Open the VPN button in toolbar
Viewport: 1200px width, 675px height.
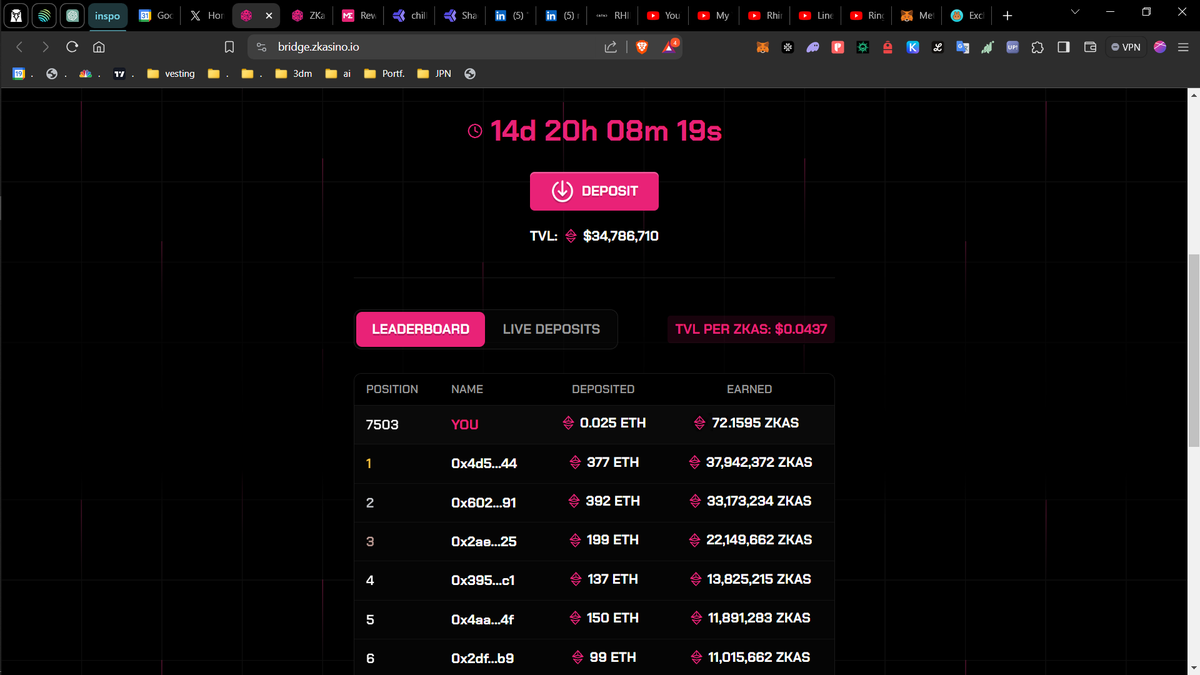pos(1125,47)
